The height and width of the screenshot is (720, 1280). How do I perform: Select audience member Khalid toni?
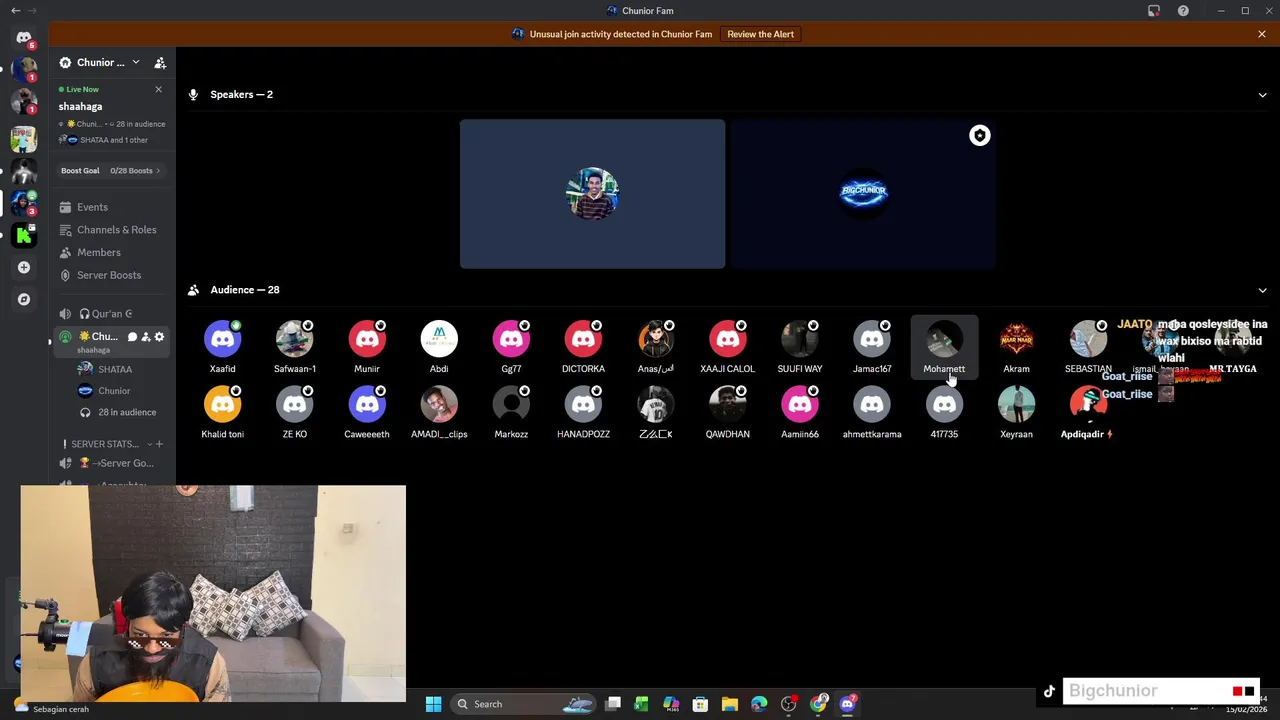[223, 412]
